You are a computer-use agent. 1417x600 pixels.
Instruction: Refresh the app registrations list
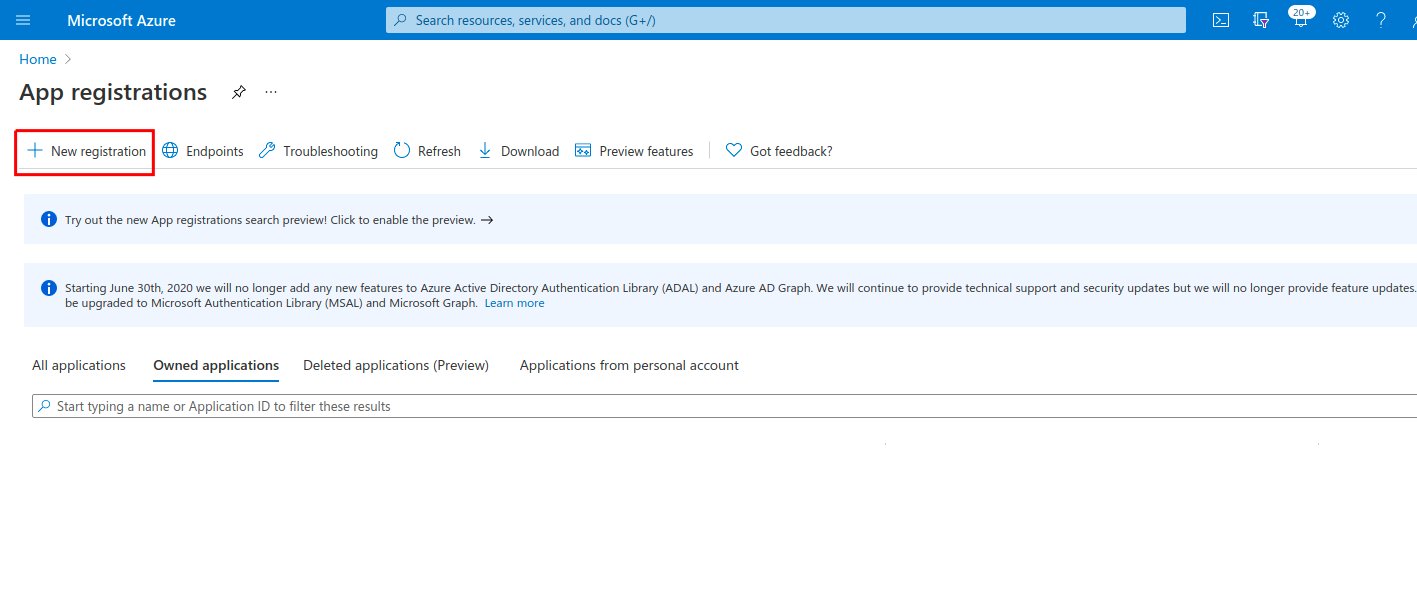coord(427,151)
